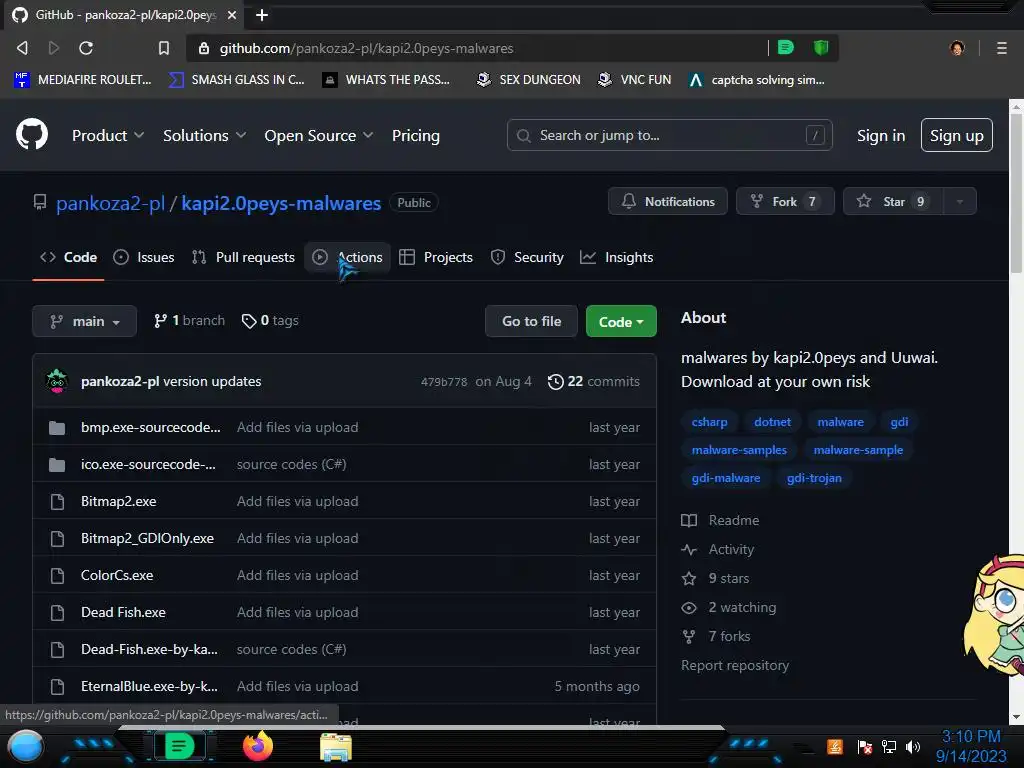Expand the Product menu
1024x768 pixels.
pos(108,135)
